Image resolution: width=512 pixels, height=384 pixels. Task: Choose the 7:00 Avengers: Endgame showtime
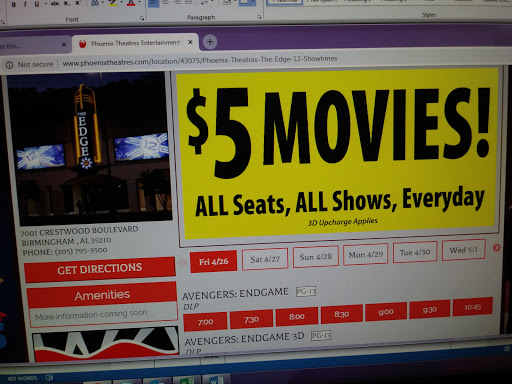click(x=205, y=322)
